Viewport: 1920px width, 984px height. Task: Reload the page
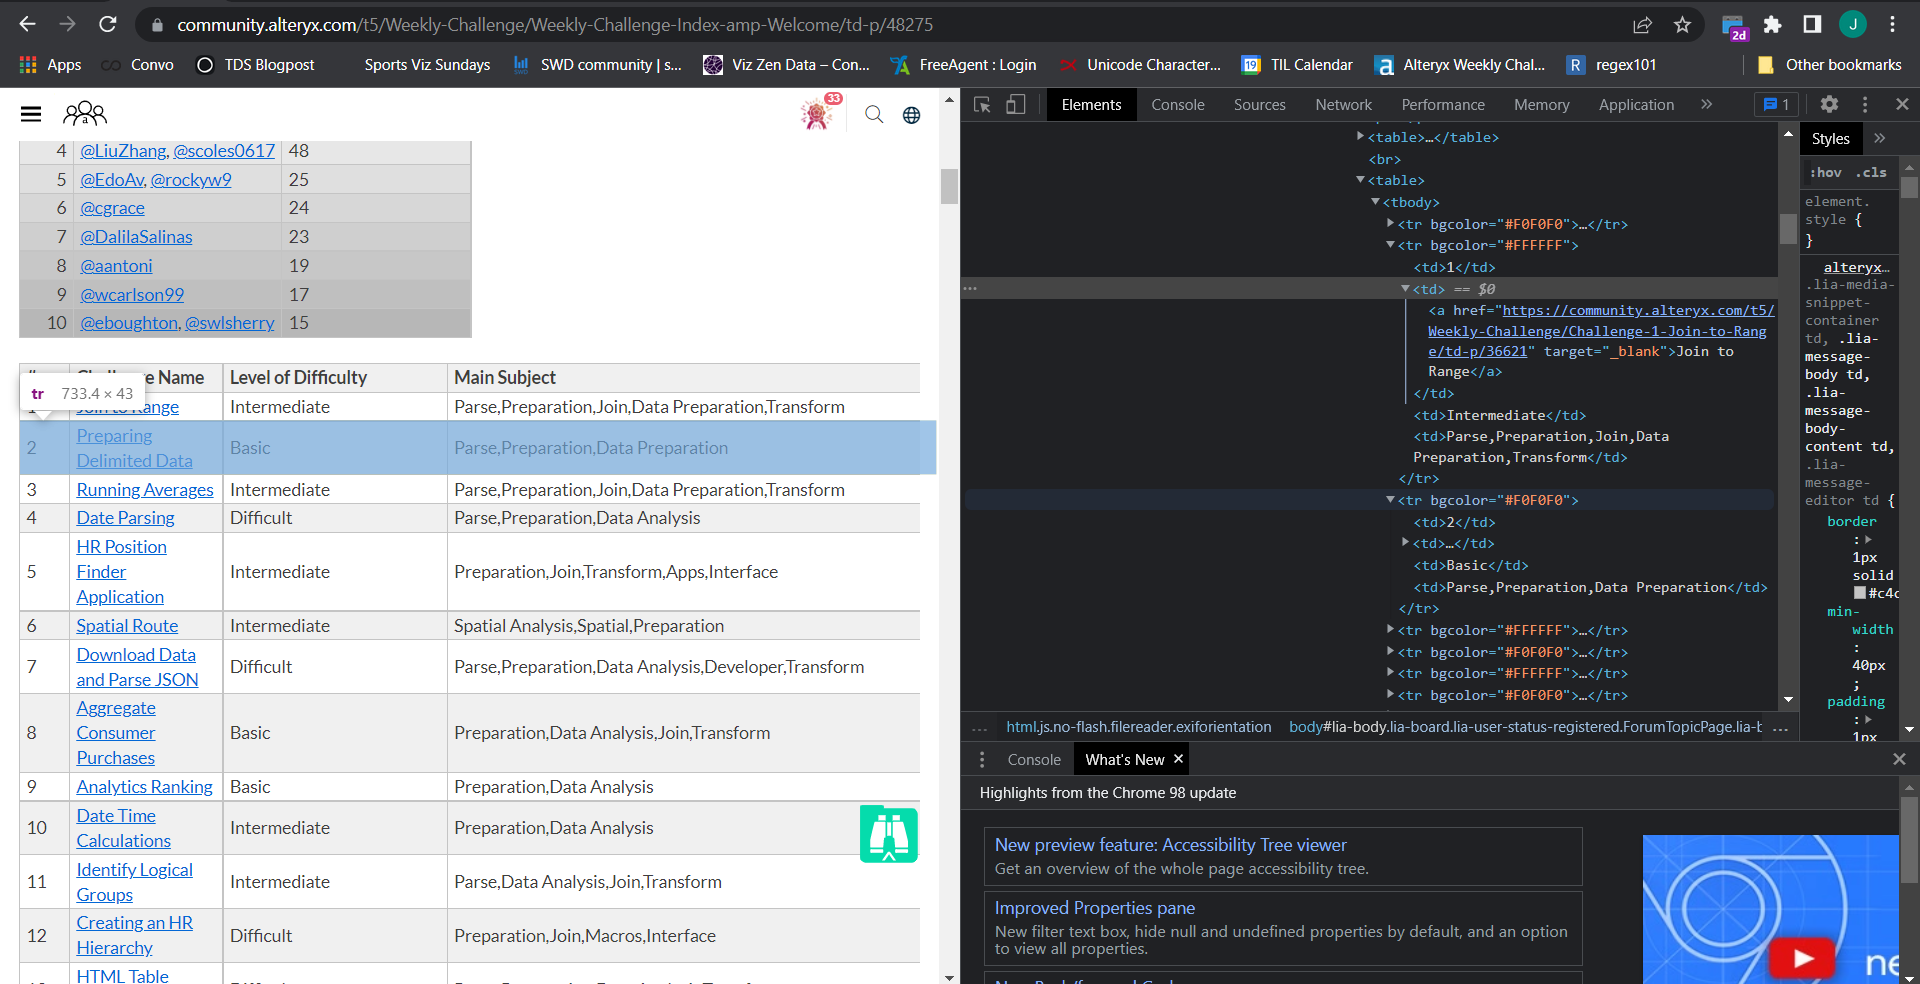pos(108,25)
